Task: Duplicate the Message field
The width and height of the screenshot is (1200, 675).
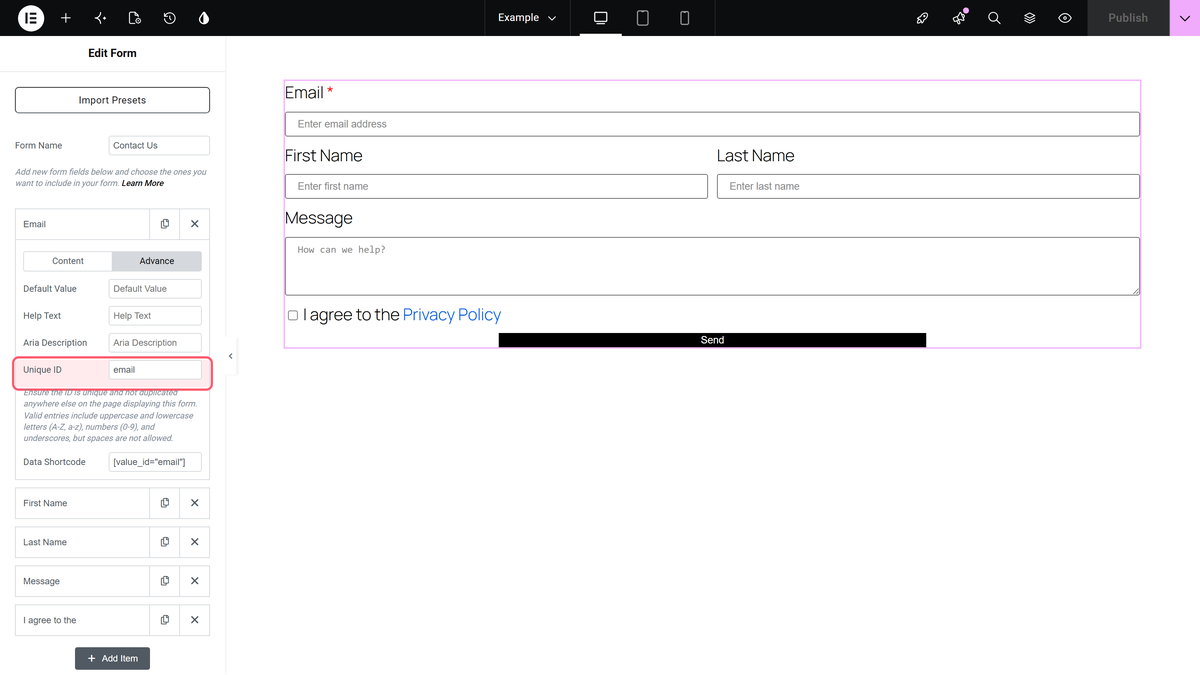Action: [165, 581]
